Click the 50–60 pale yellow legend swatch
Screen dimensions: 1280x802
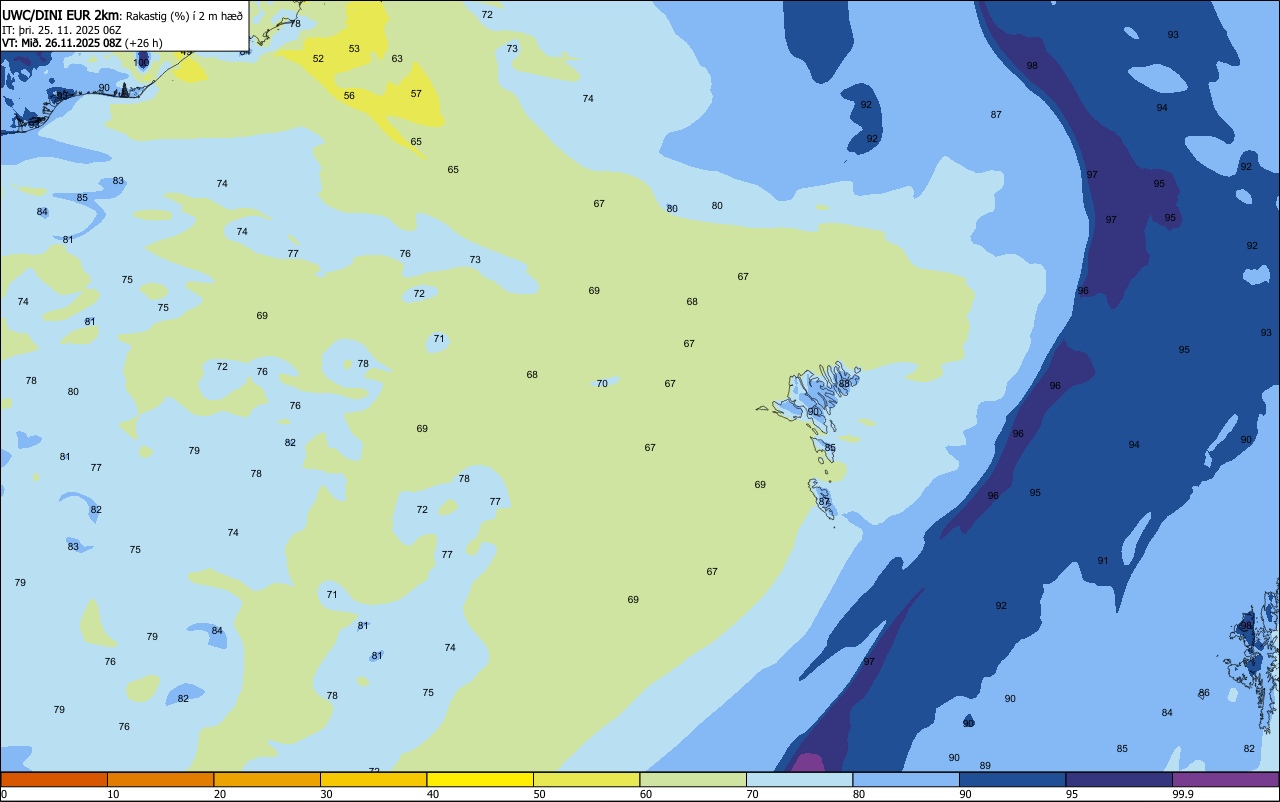click(586, 779)
